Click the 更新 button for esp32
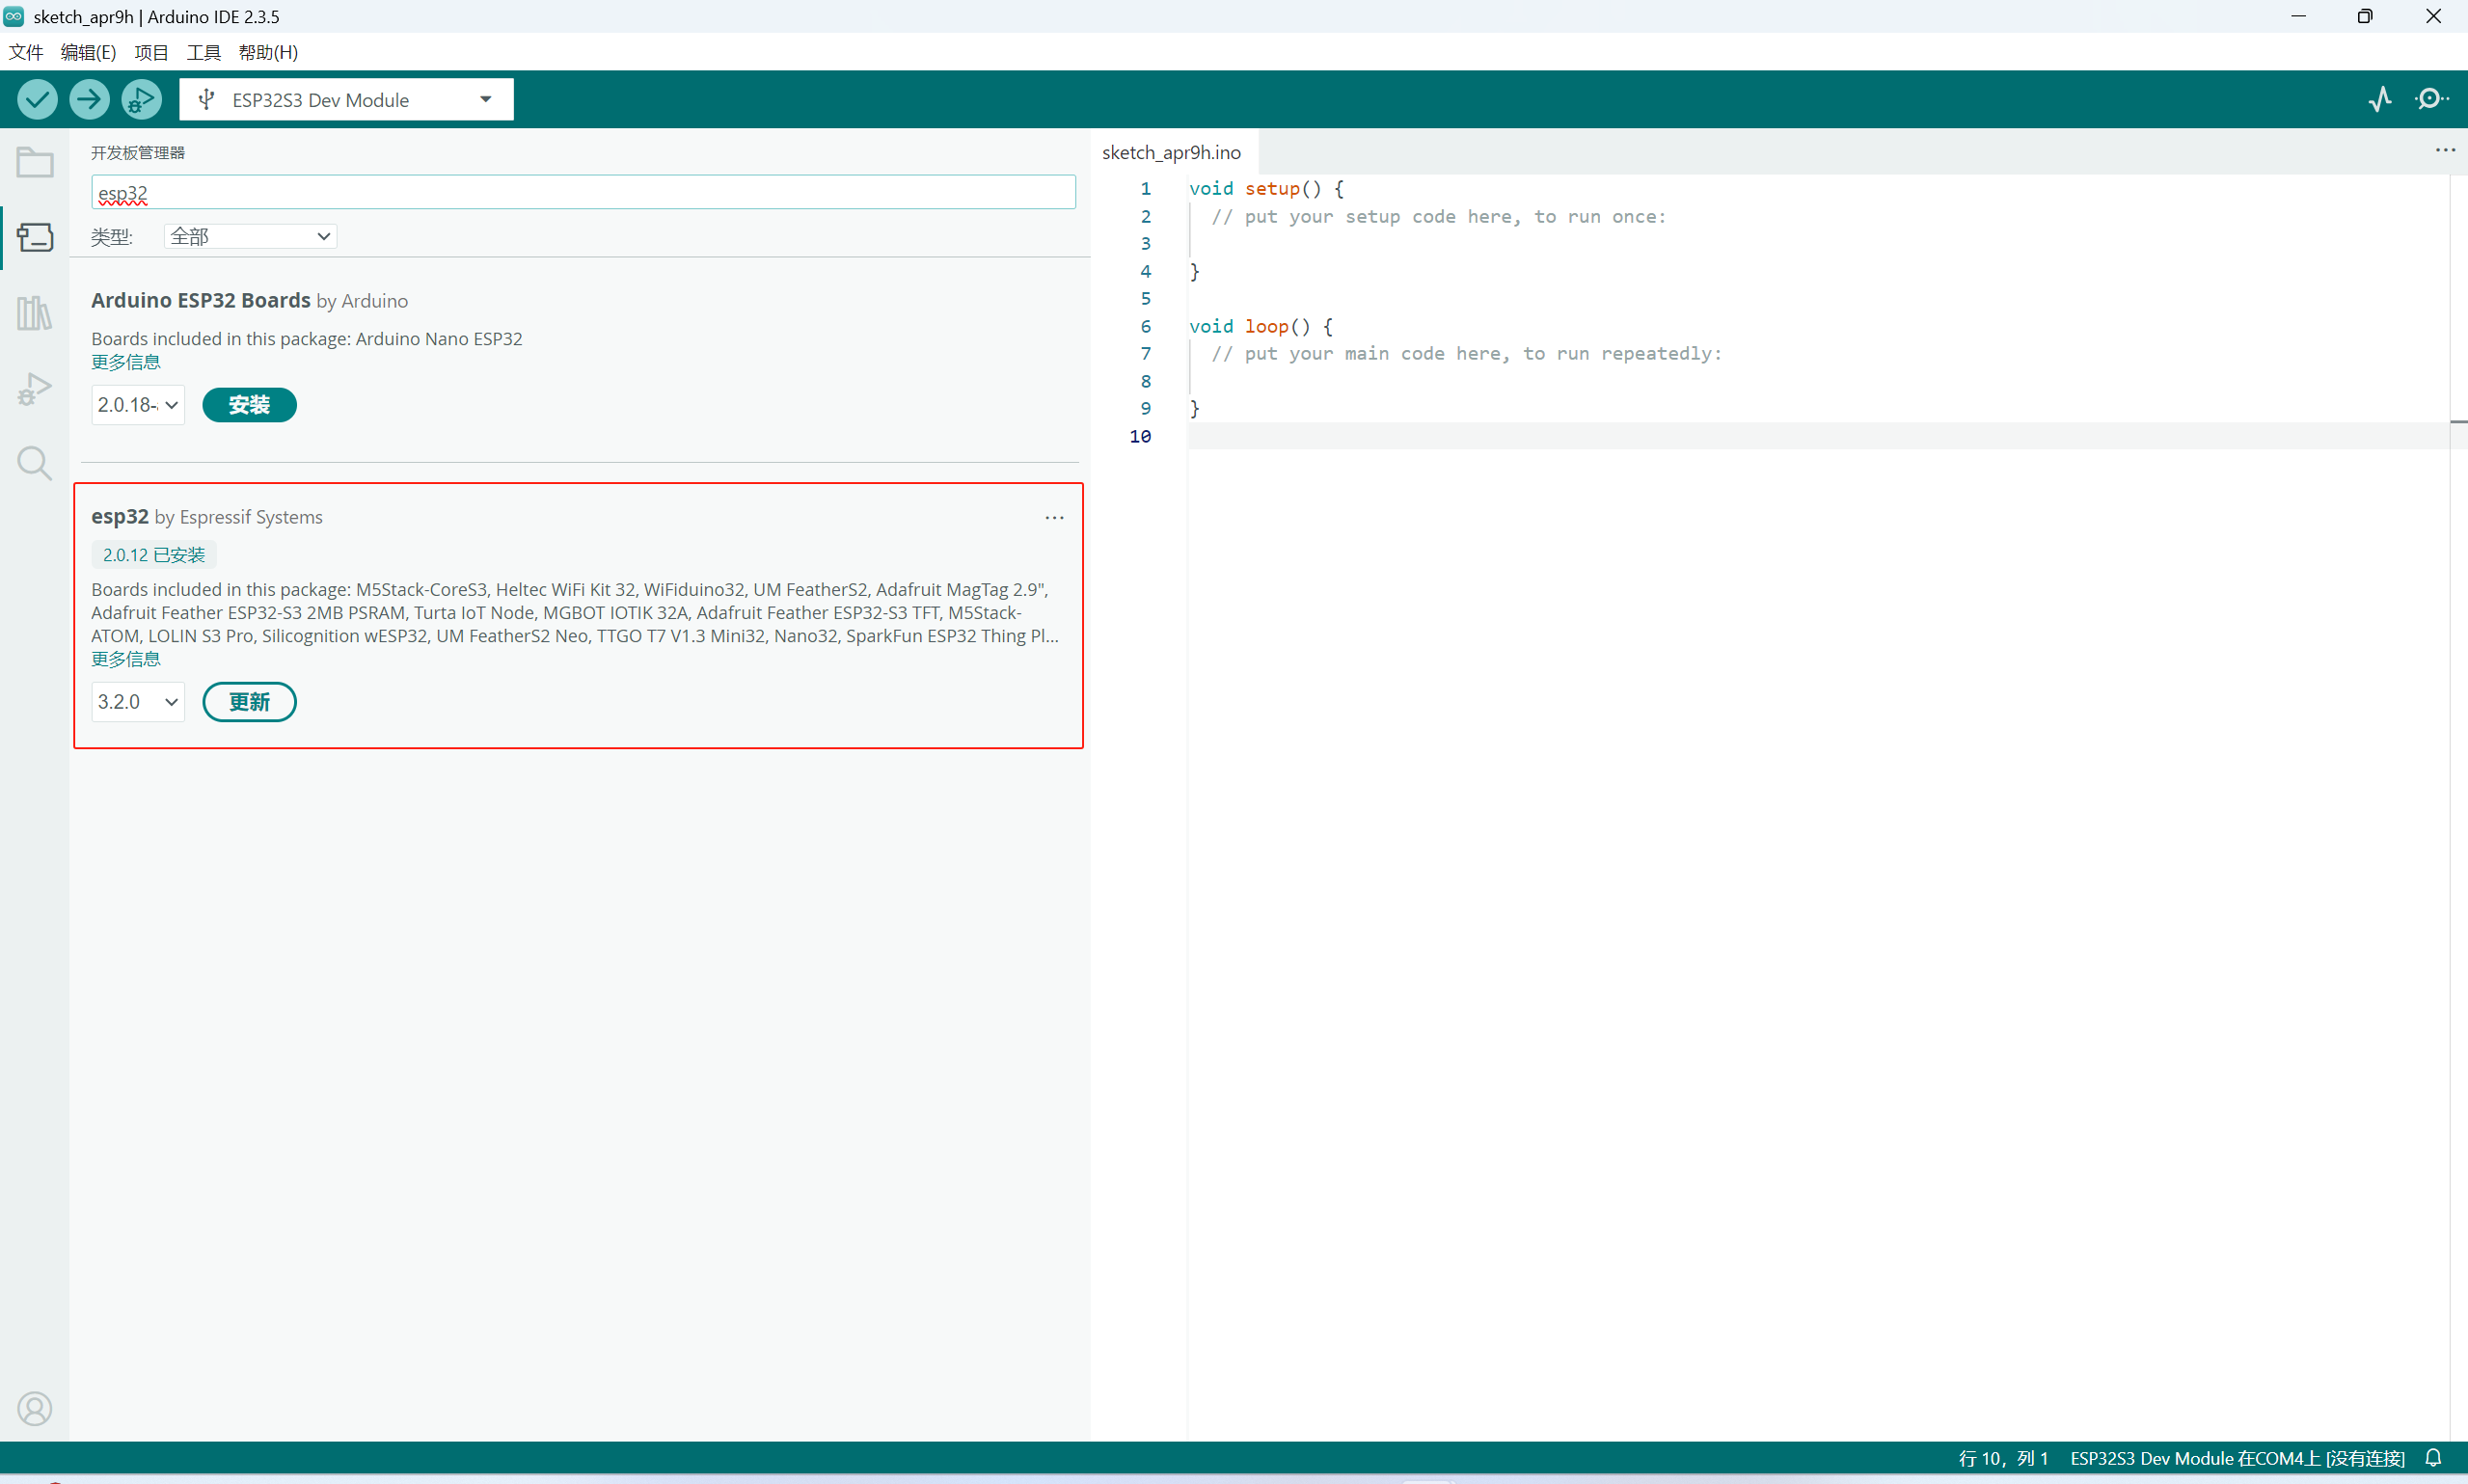 (x=249, y=702)
